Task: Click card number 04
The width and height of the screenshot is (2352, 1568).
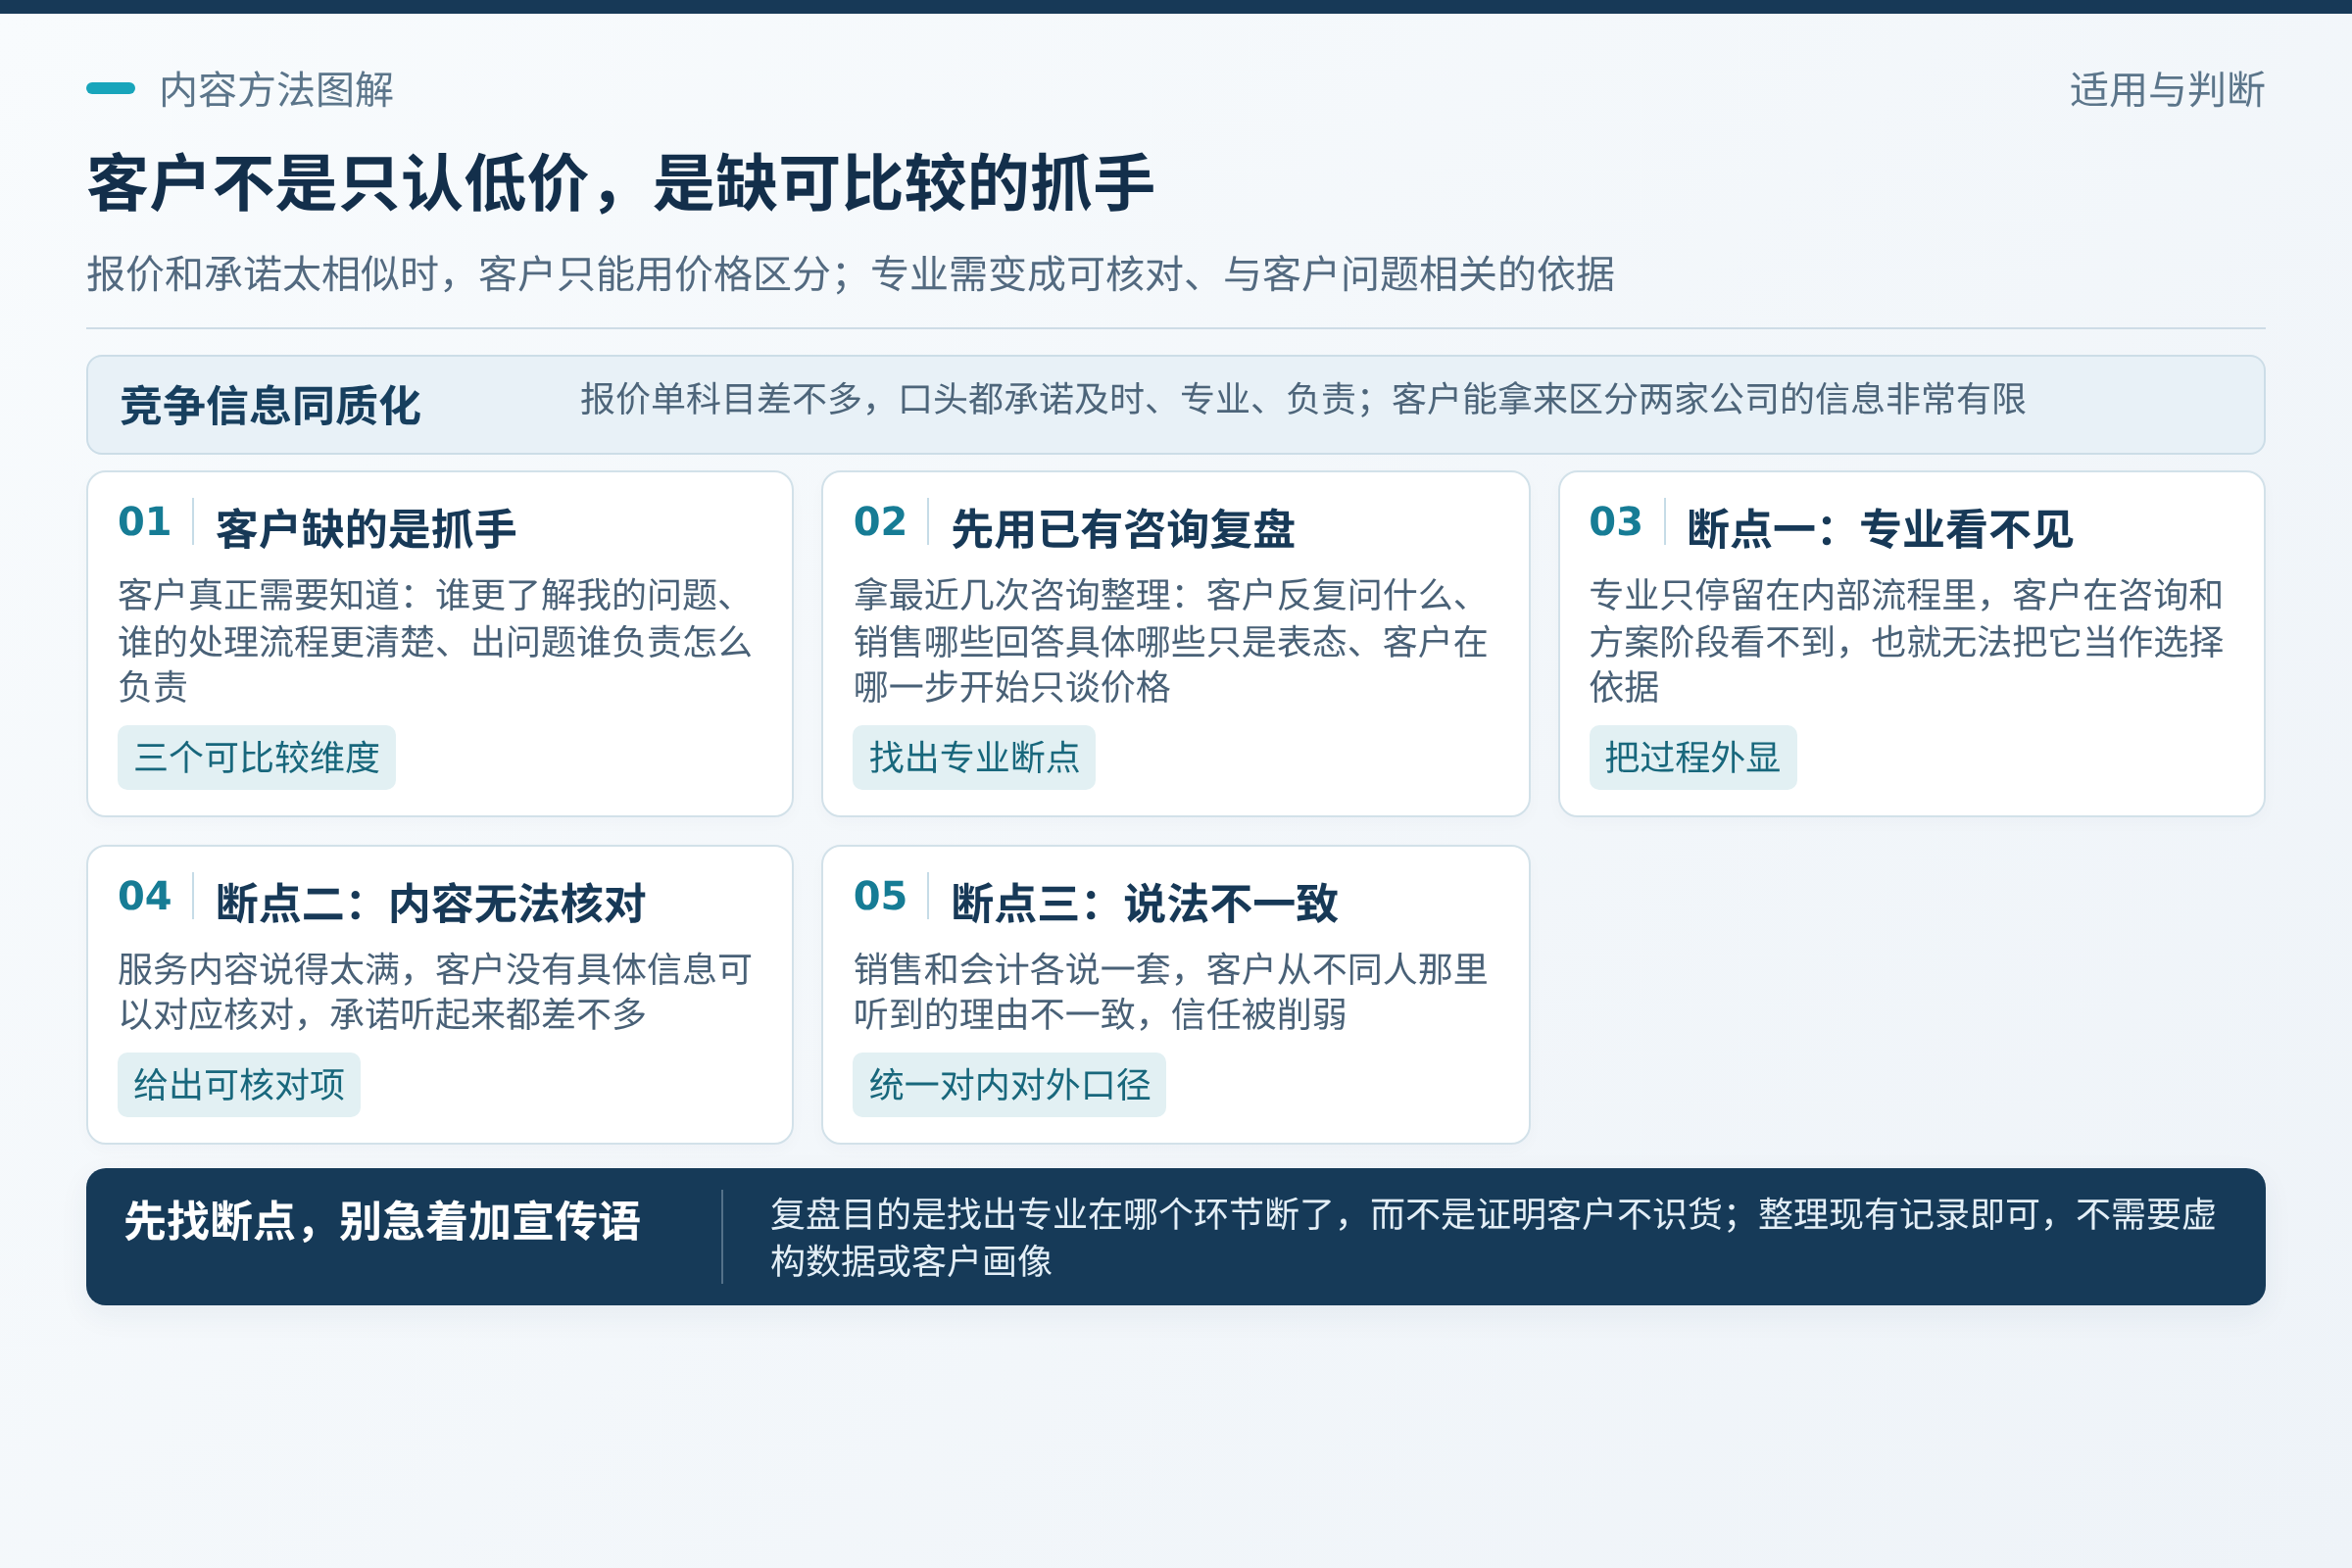Action: pyautogui.click(x=144, y=896)
